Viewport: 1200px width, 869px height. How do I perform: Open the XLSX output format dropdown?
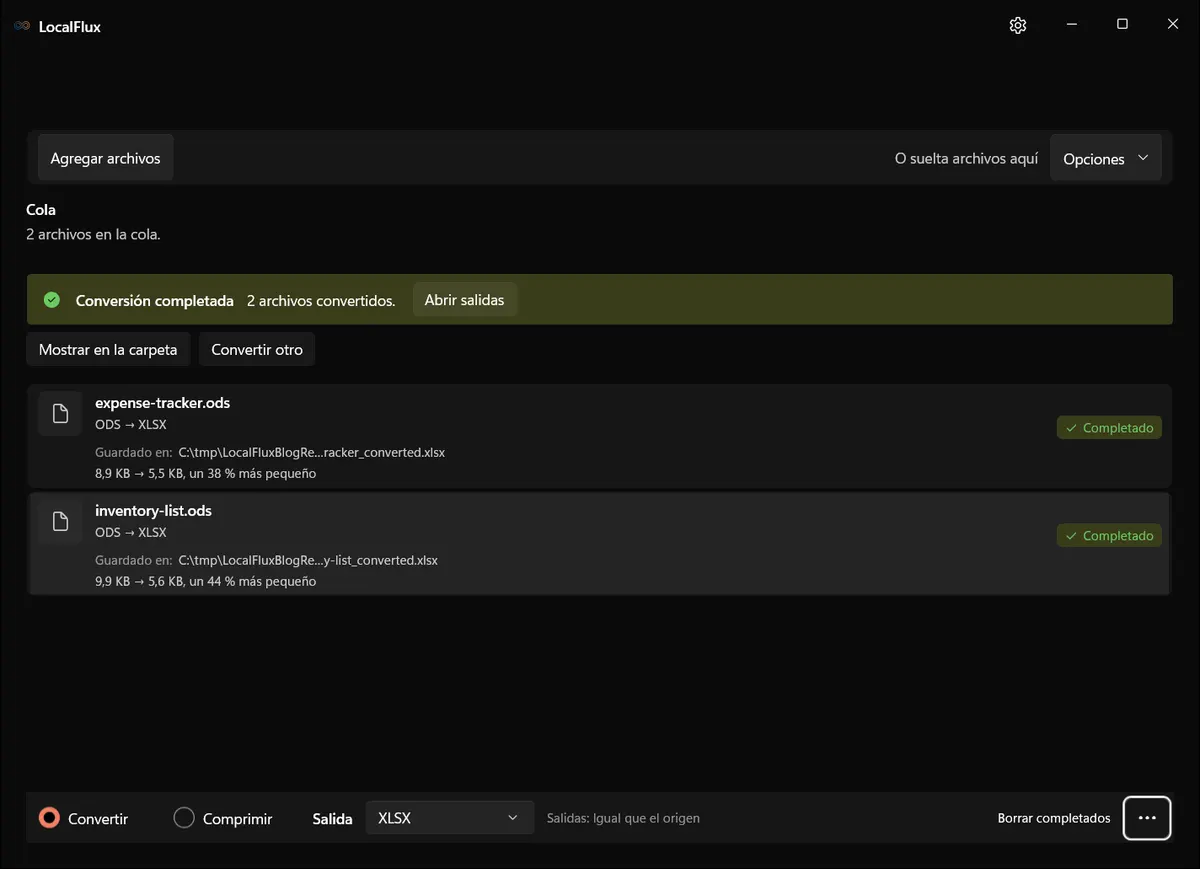[449, 818]
